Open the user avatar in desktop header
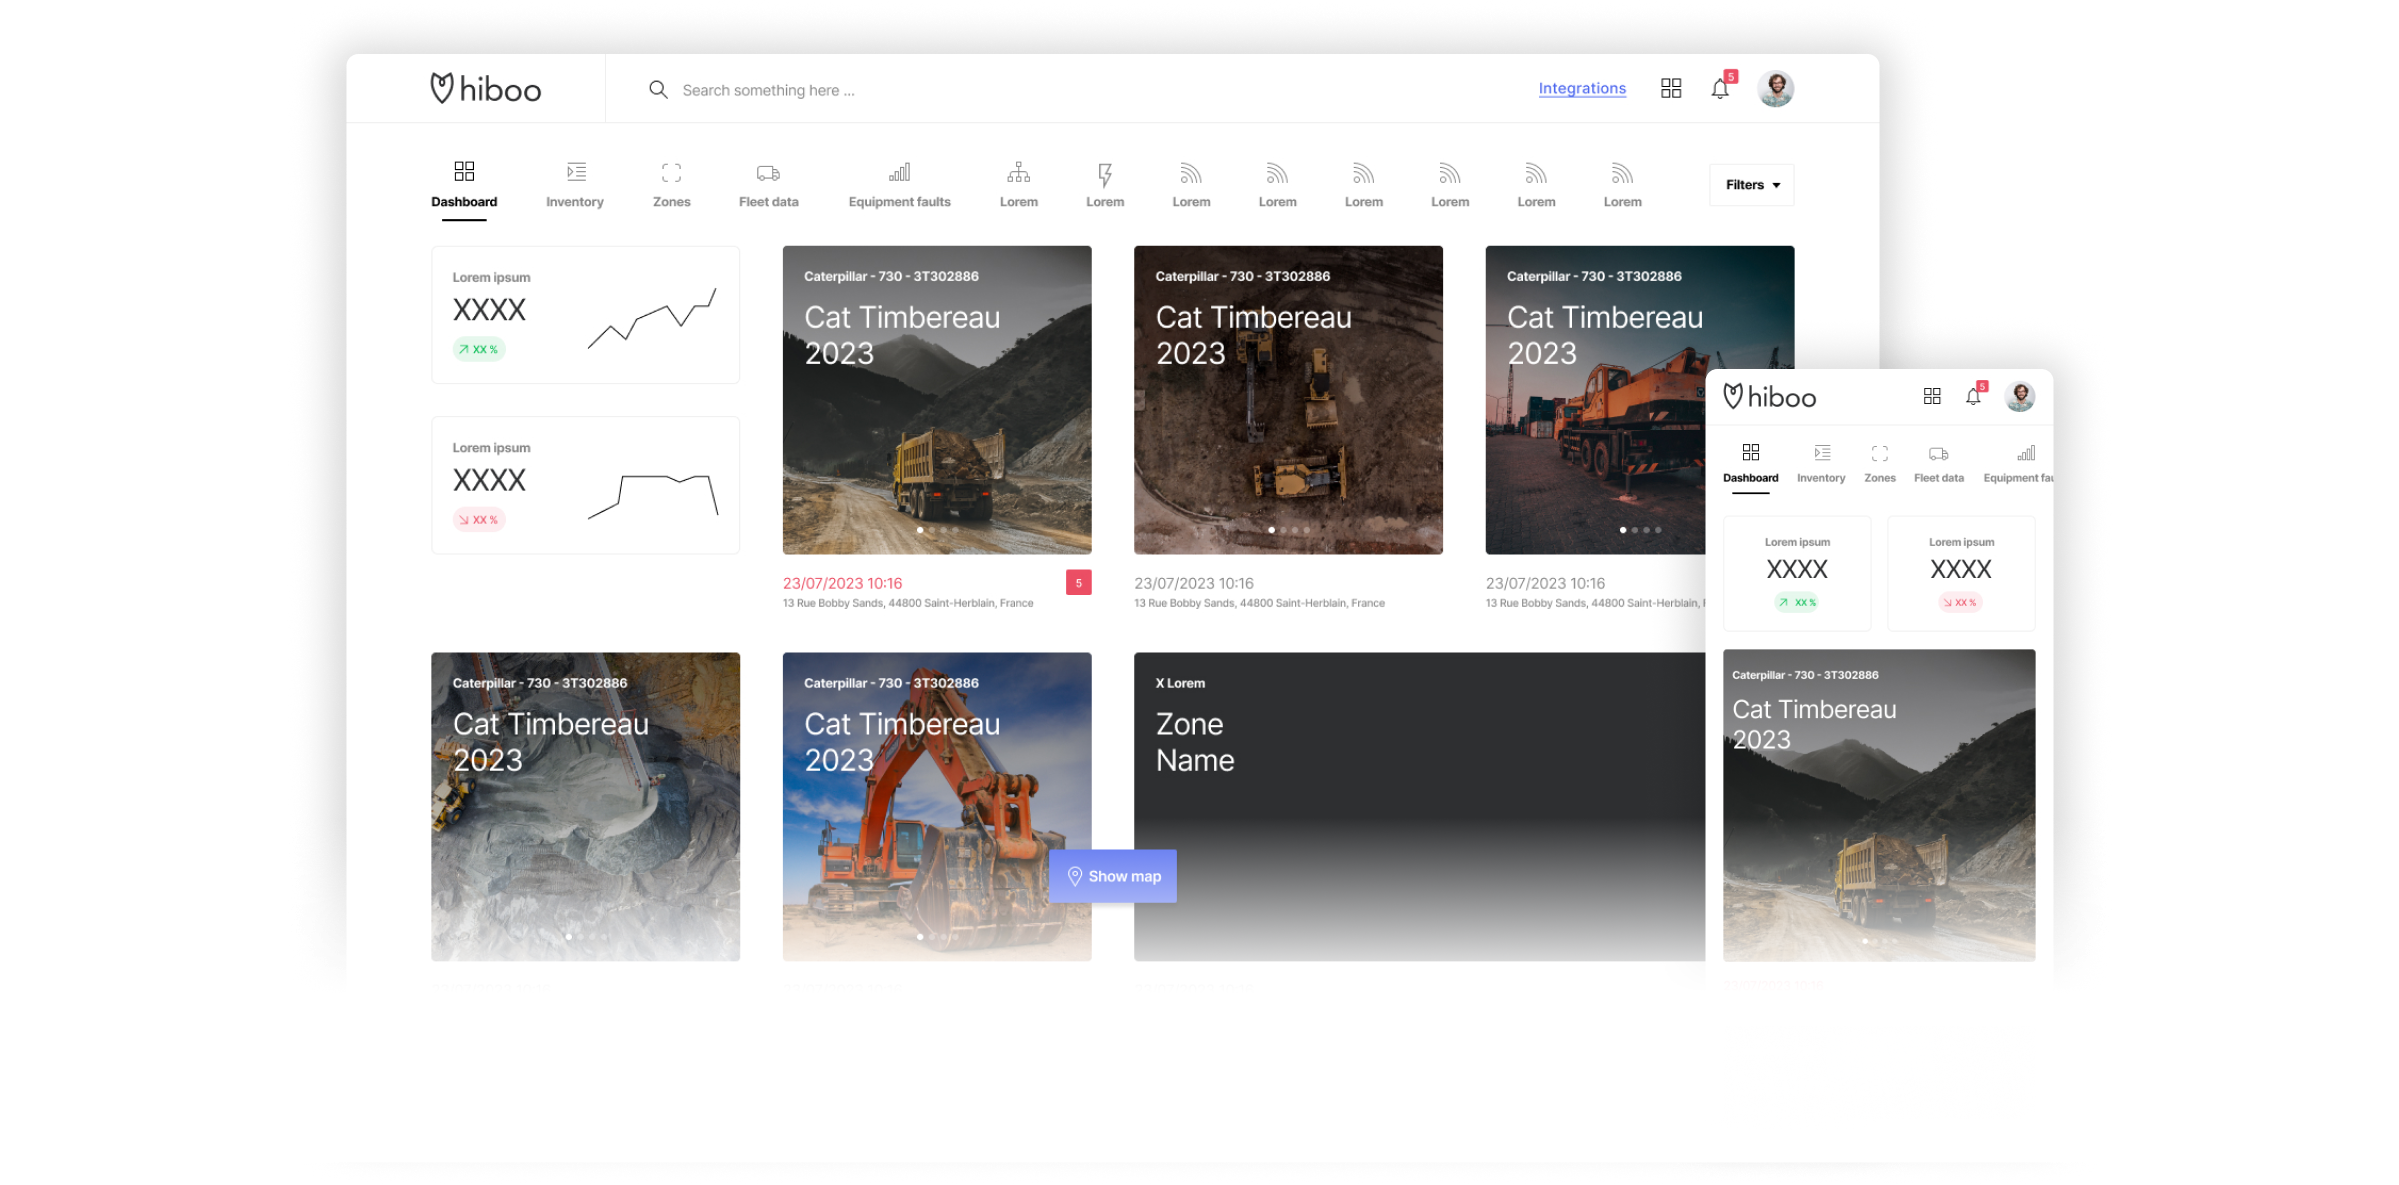The width and height of the screenshot is (2399, 1185). tap(1776, 89)
